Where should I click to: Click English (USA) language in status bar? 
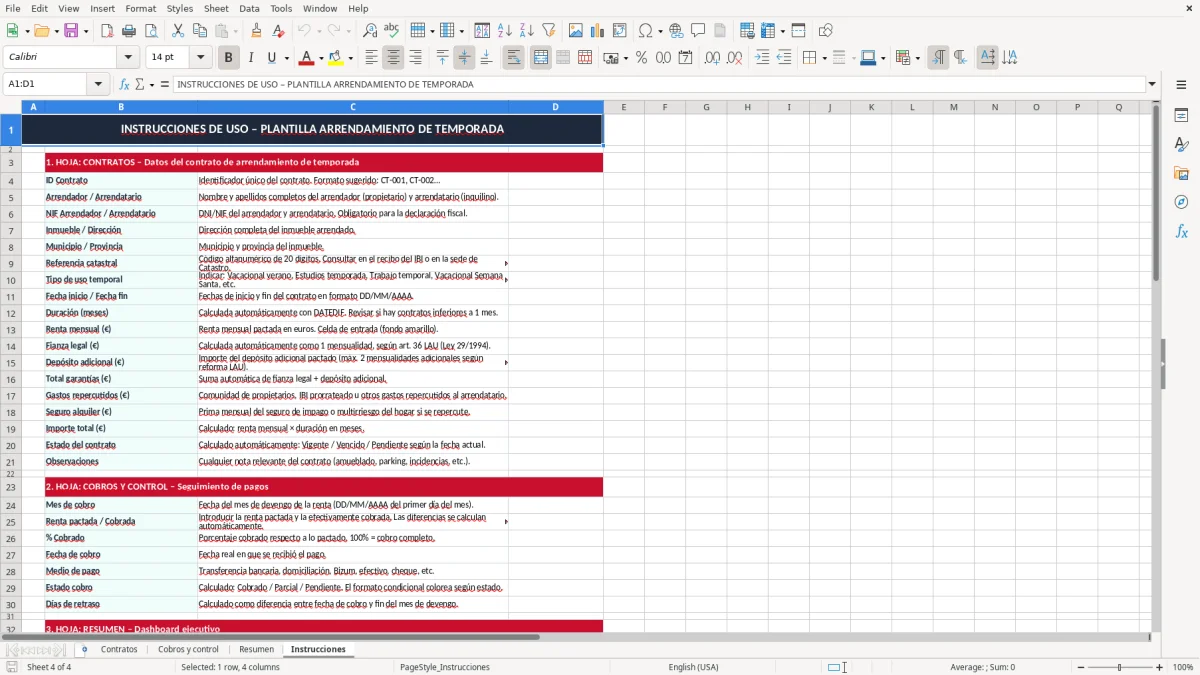coord(693,667)
